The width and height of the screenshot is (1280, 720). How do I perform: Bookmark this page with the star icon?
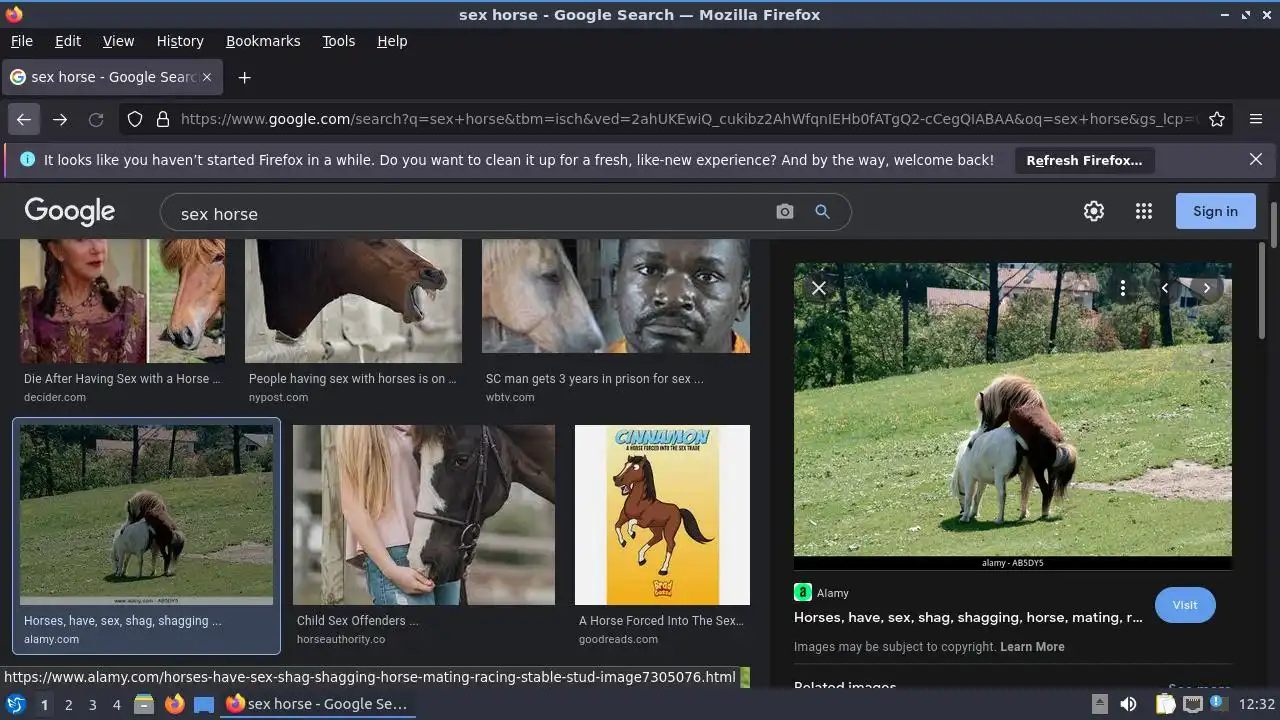tap(1217, 119)
